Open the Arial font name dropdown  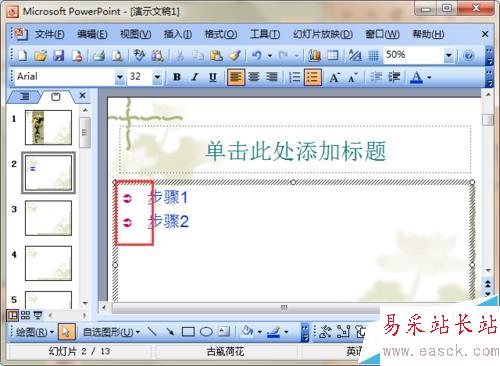click(119, 77)
